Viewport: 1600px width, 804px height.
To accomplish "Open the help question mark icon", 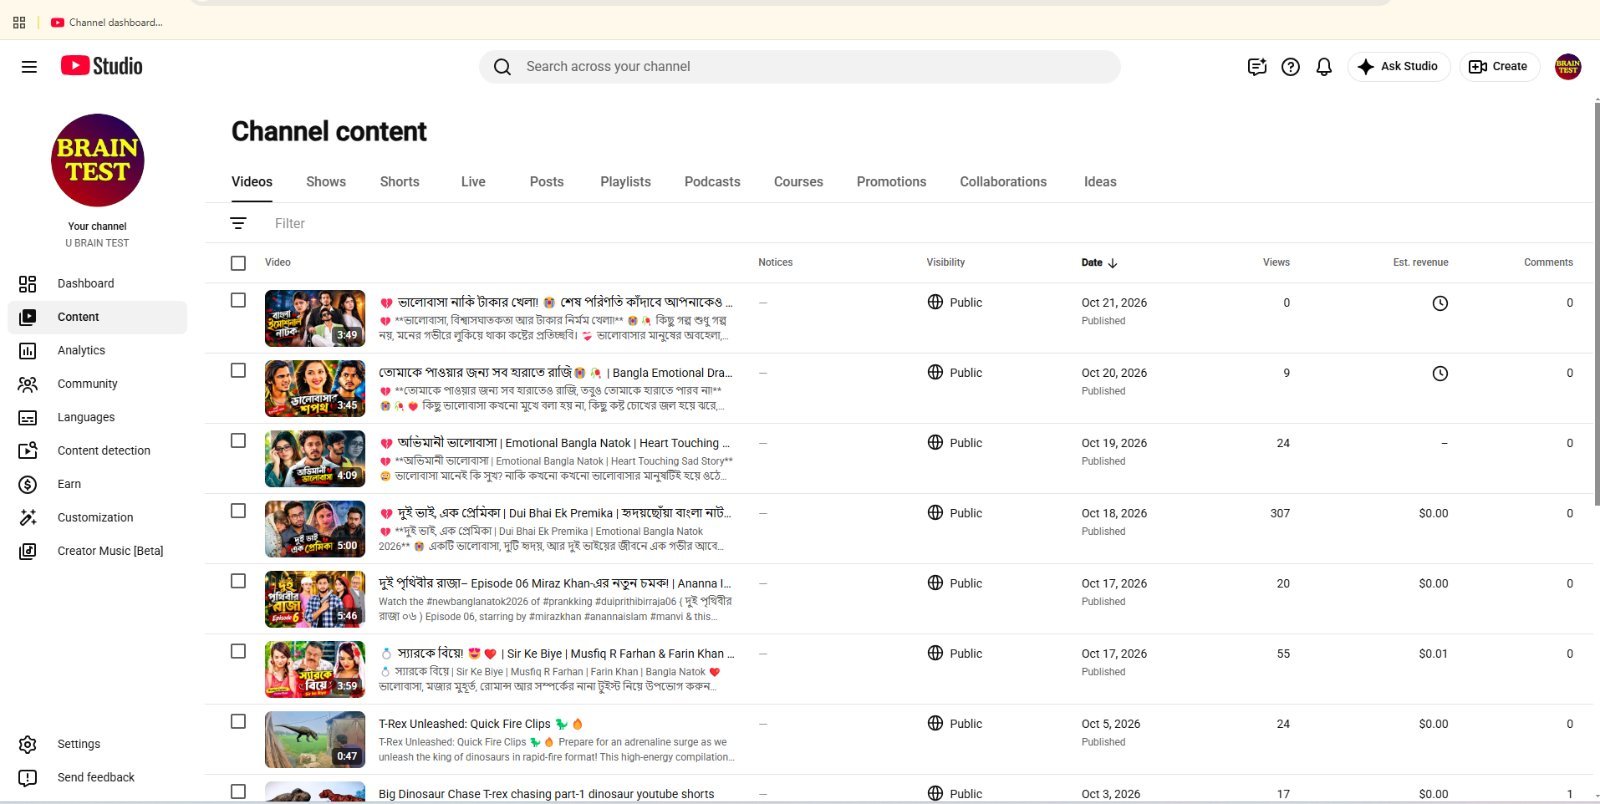I will click(1291, 67).
